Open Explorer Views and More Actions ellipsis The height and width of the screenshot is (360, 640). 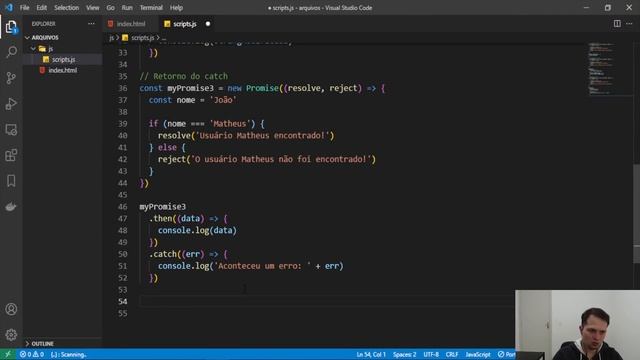(91, 24)
